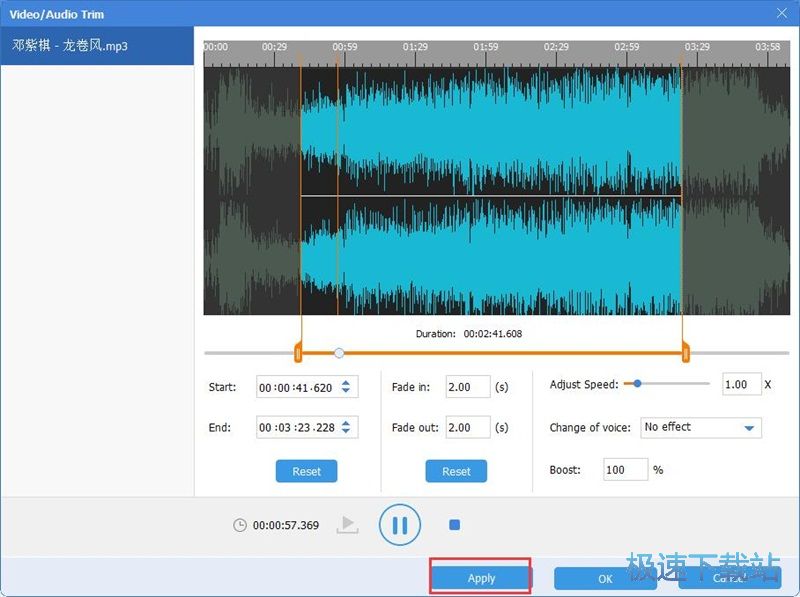Click the 01:59 mark on the timeline ruler
Image resolution: width=800 pixels, height=597 pixels.
pyautogui.click(x=485, y=46)
